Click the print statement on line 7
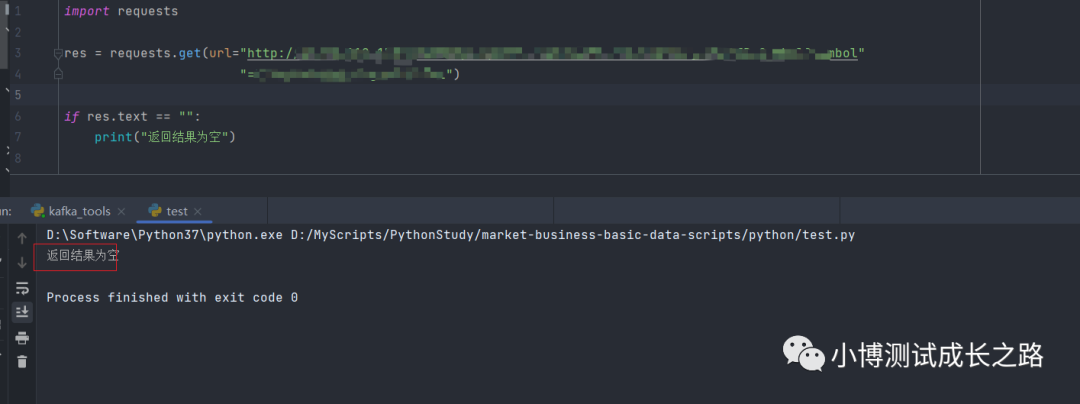 pyautogui.click(x=165, y=137)
